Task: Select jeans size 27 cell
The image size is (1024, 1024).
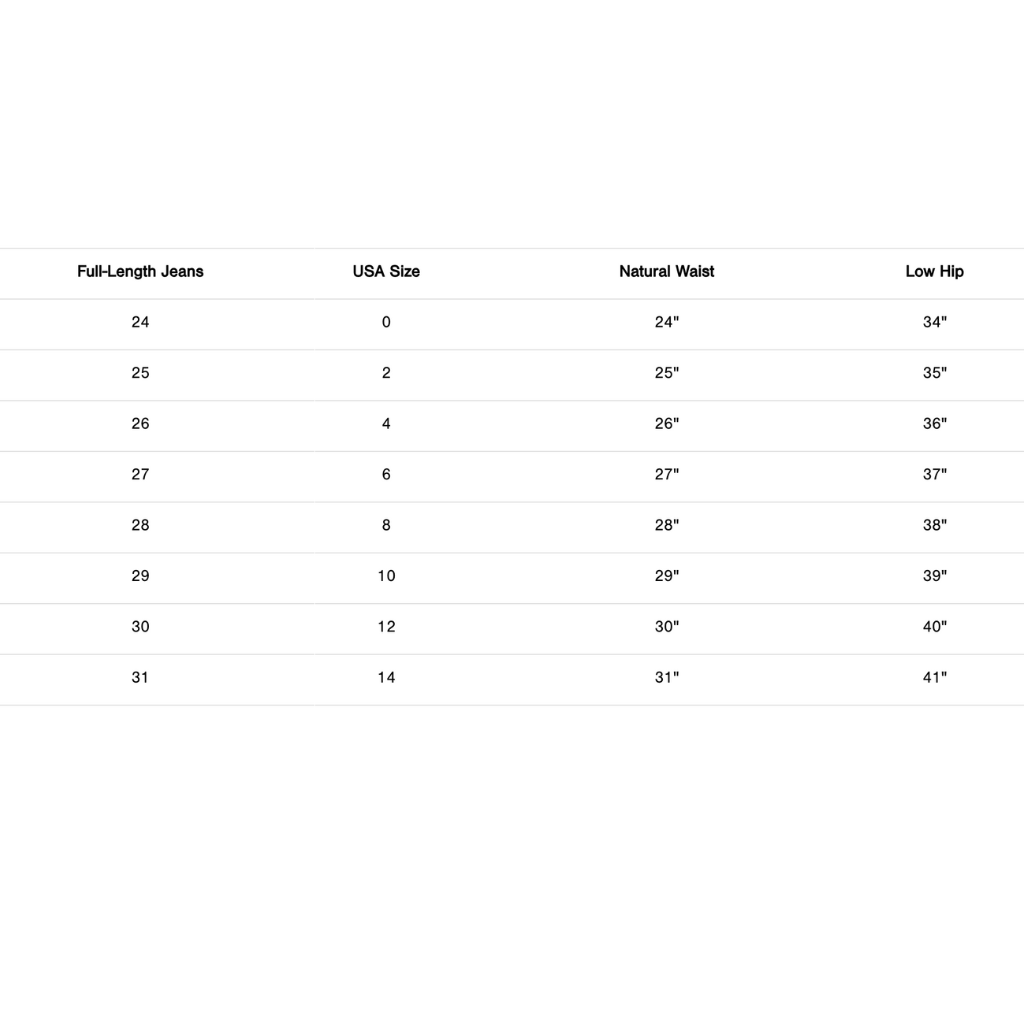Action: pos(140,474)
